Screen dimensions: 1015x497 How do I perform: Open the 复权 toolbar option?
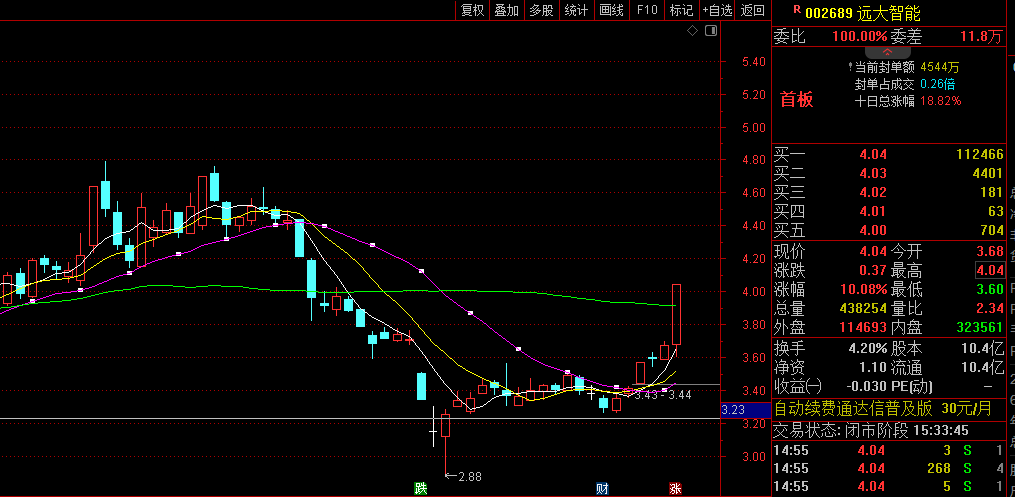tap(473, 10)
